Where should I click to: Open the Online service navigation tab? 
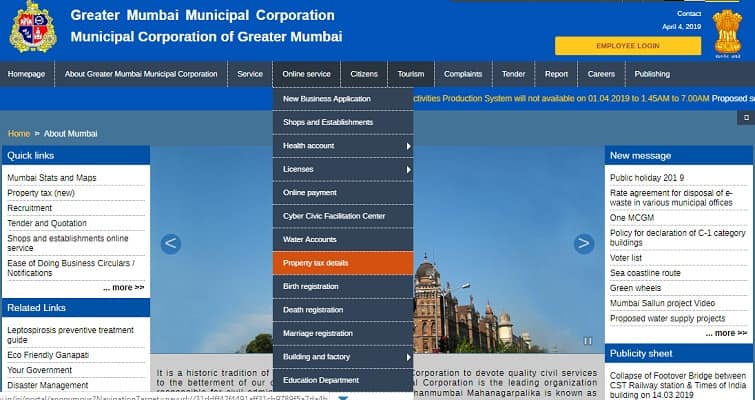[x=306, y=74]
